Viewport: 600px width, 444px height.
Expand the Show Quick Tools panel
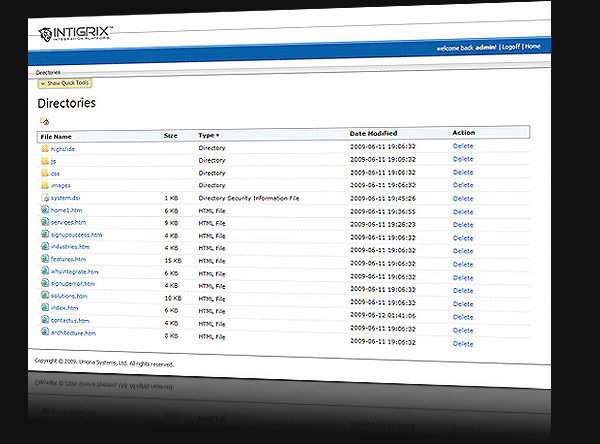coord(65,83)
